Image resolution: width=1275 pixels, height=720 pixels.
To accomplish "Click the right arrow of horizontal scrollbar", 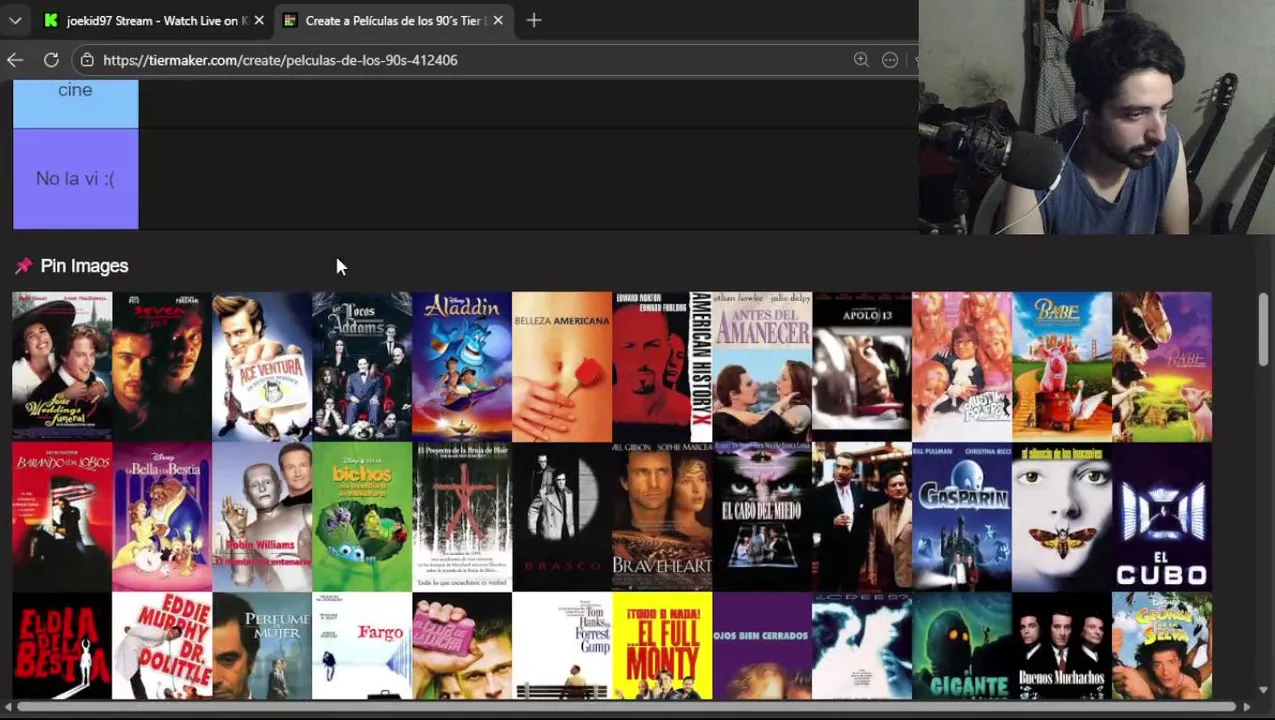I will click(x=1246, y=707).
